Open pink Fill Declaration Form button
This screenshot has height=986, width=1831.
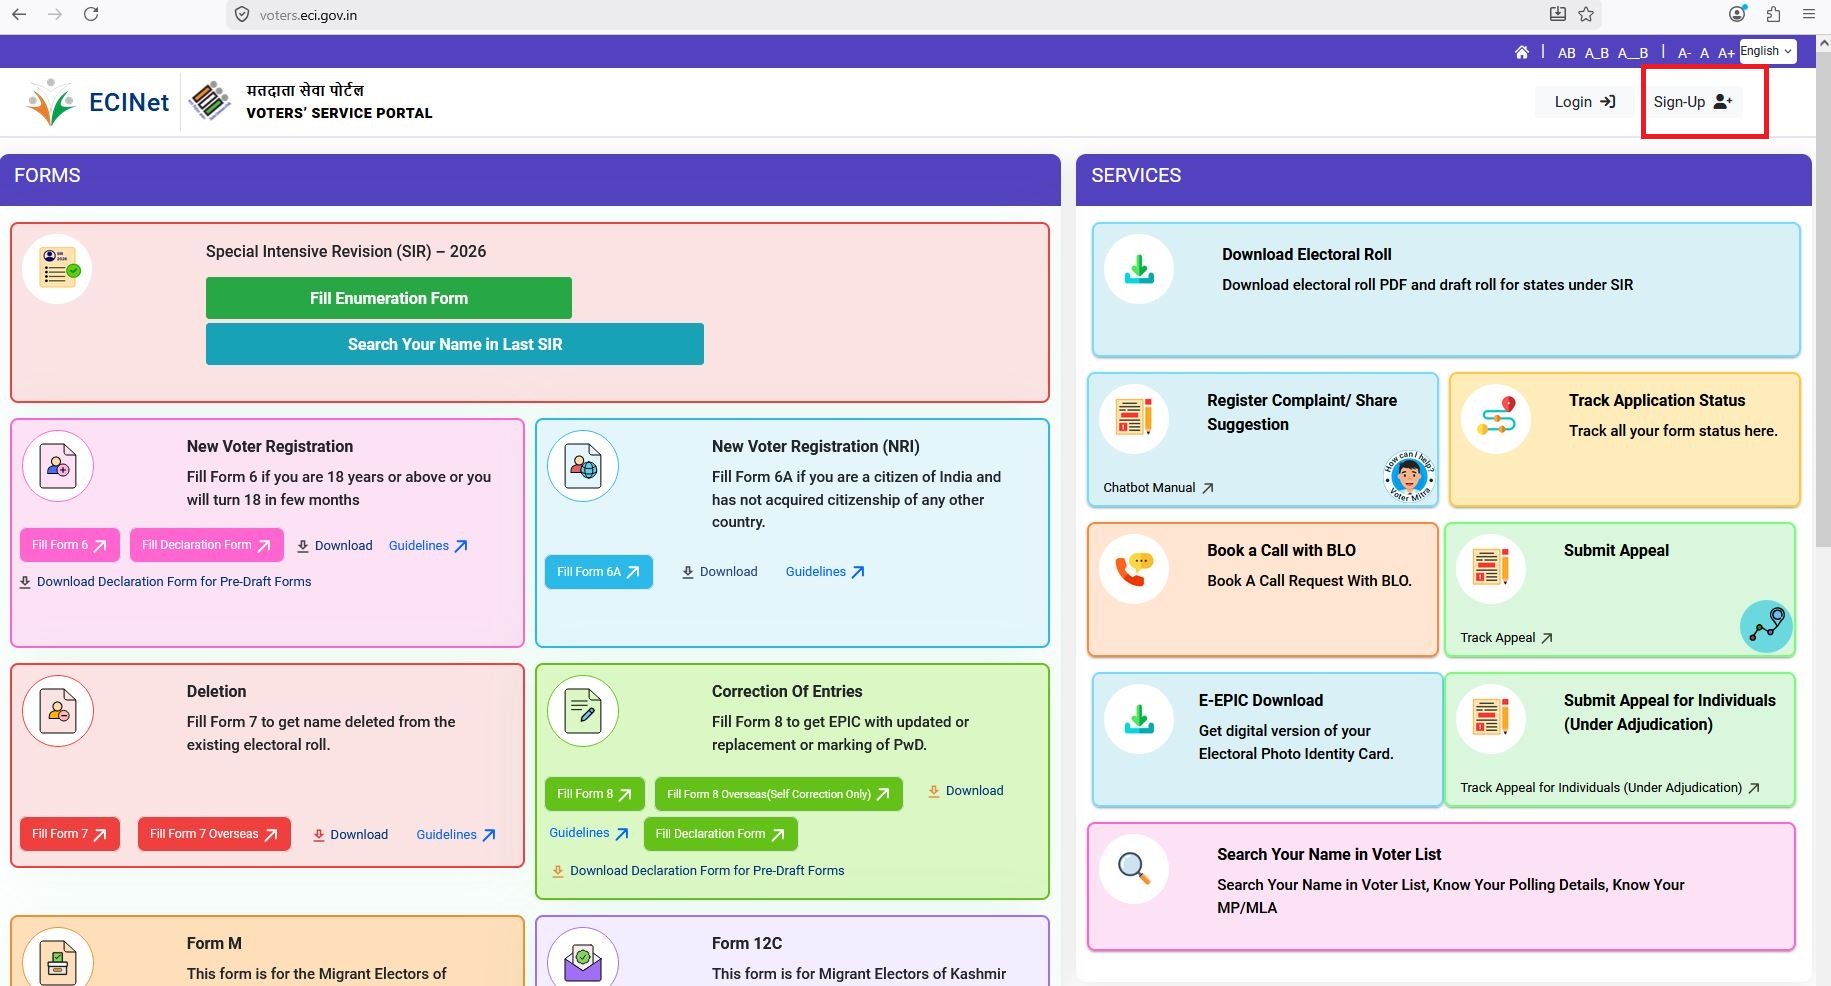click(206, 545)
